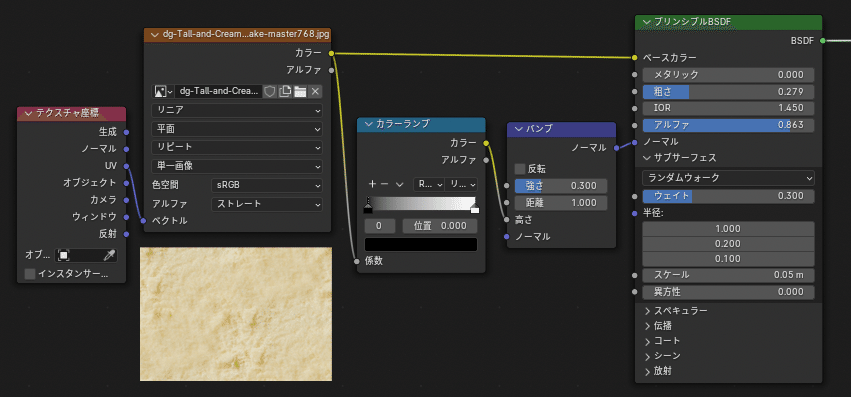Open the sRGB color space dropdown
This screenshot has width=851, height=397.
tap(266, 185)
